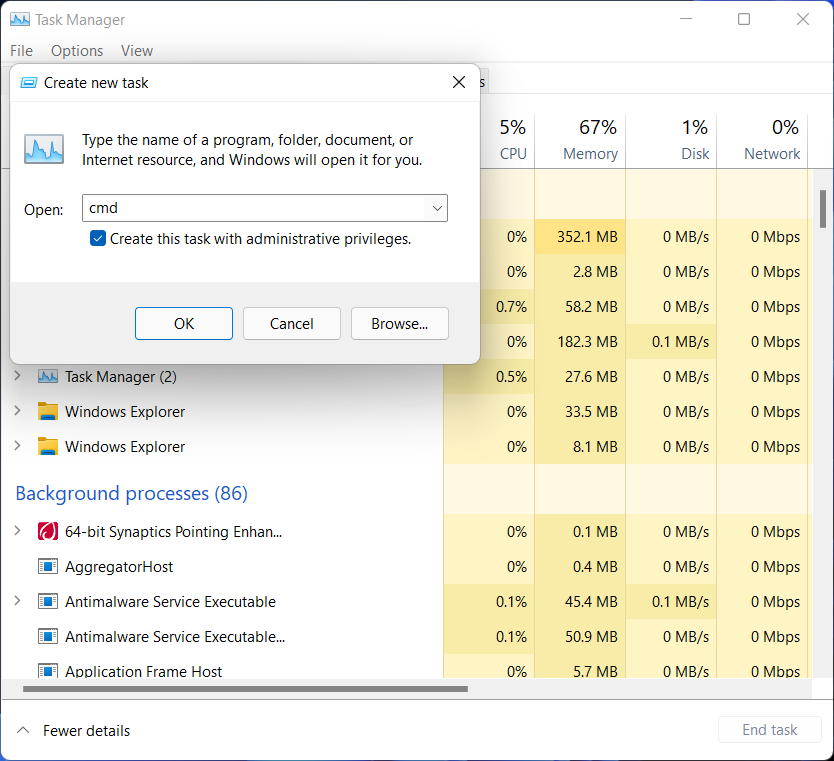
Task: Select Antimalware Service Executable name in 45.4 MB row
Action: [170, 602]
